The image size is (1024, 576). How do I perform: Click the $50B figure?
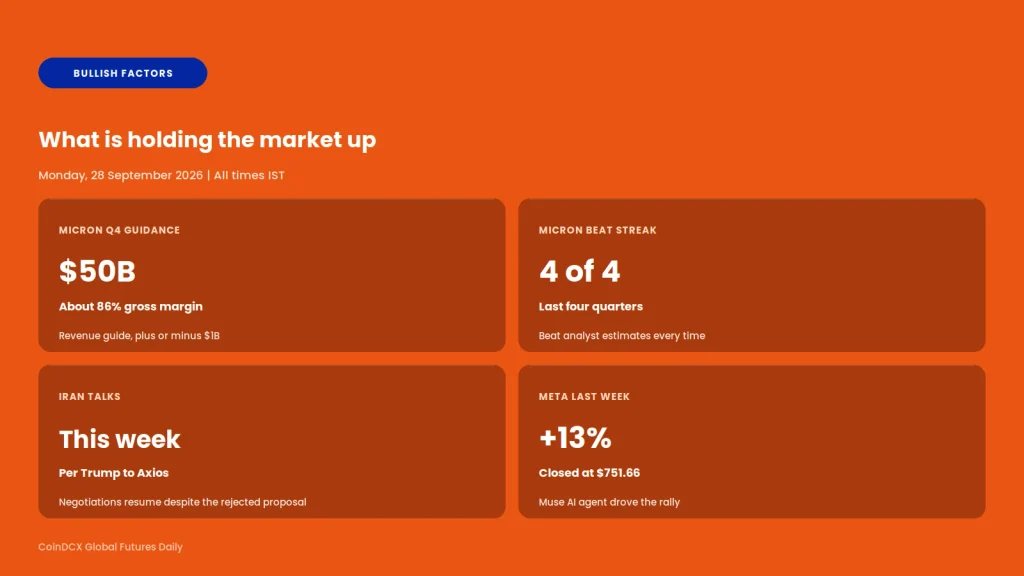pyautogui.click(x=97, y=271)
